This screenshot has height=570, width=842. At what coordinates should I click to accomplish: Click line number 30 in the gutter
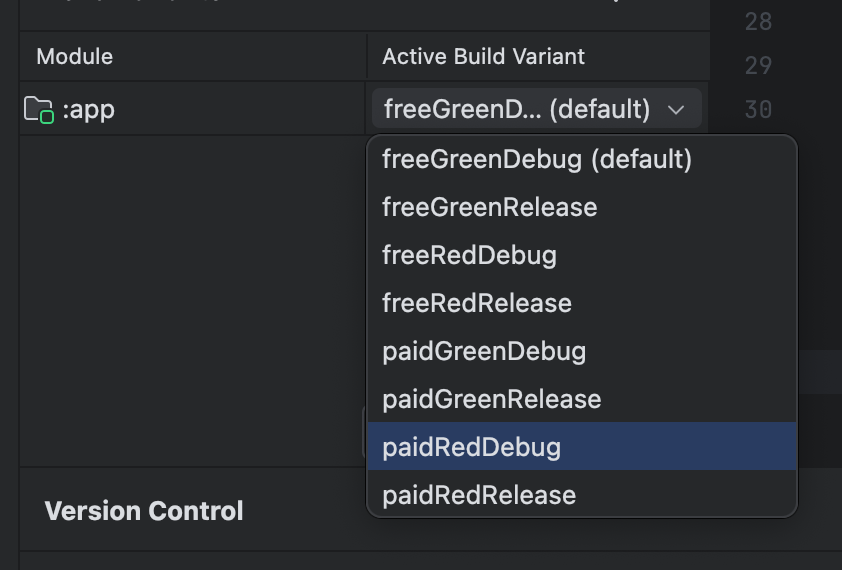(758, 109)
